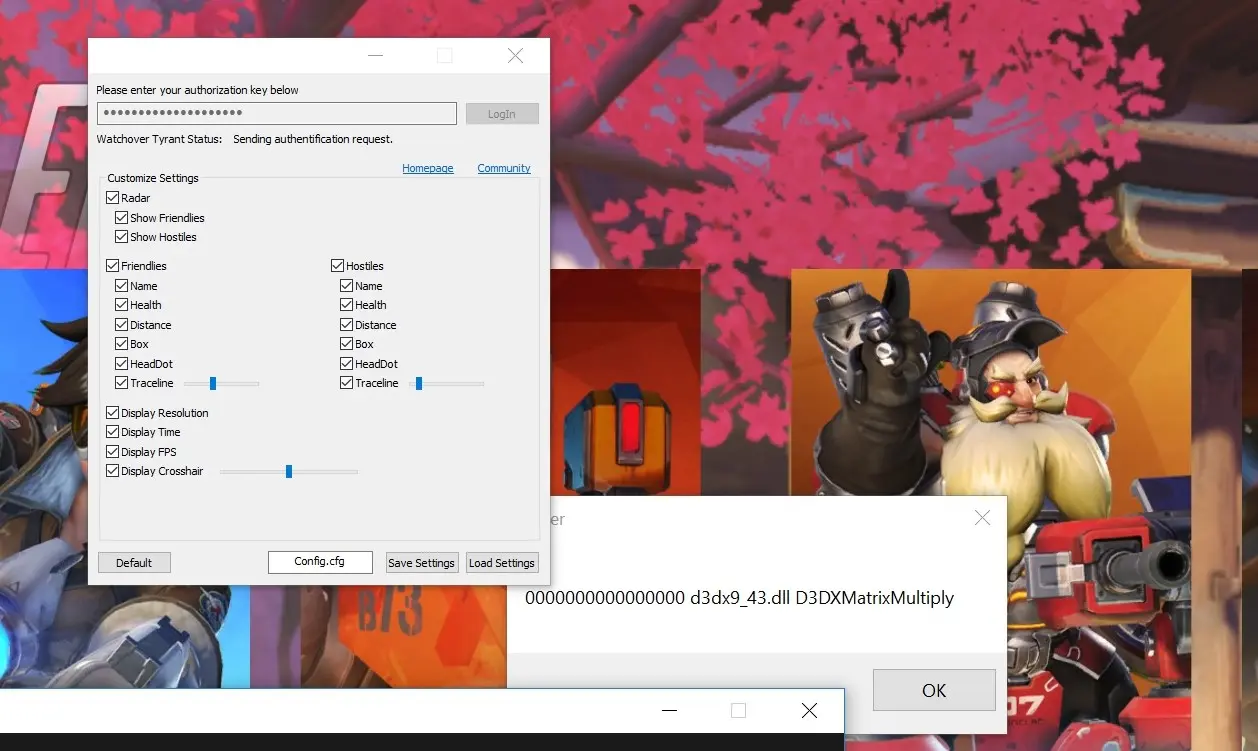Toggle Show Friendlies under Radar

(x=121, y=218)
